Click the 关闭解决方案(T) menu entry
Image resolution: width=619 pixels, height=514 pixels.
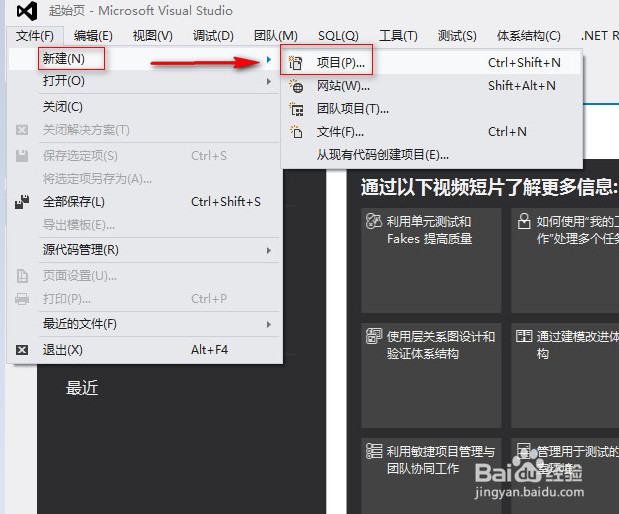[x=144, y=130]
